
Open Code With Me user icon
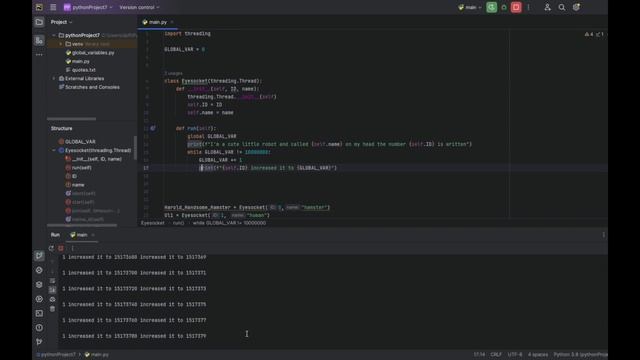(547, 7)
